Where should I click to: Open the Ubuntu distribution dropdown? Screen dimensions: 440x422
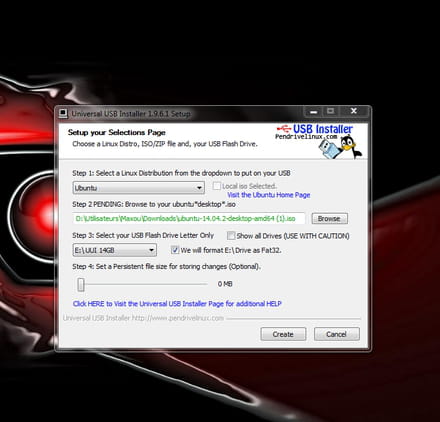pyautogui.click(x=138, y=188)
